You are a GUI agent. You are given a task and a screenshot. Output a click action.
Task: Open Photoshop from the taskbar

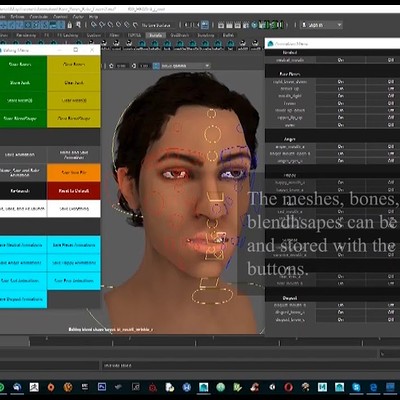(102, 387)
